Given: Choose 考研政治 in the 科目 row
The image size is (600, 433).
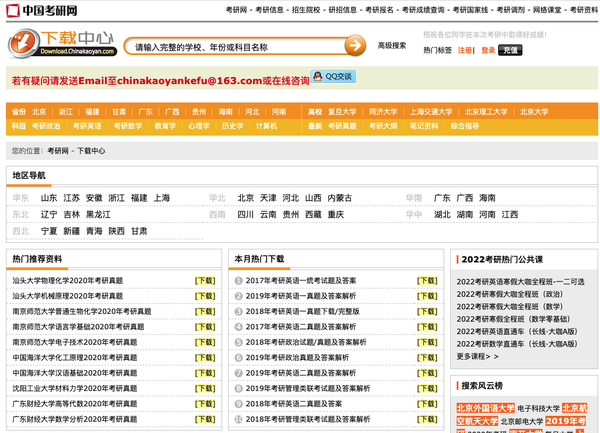Looking at the screenshot, I should 46,126.
